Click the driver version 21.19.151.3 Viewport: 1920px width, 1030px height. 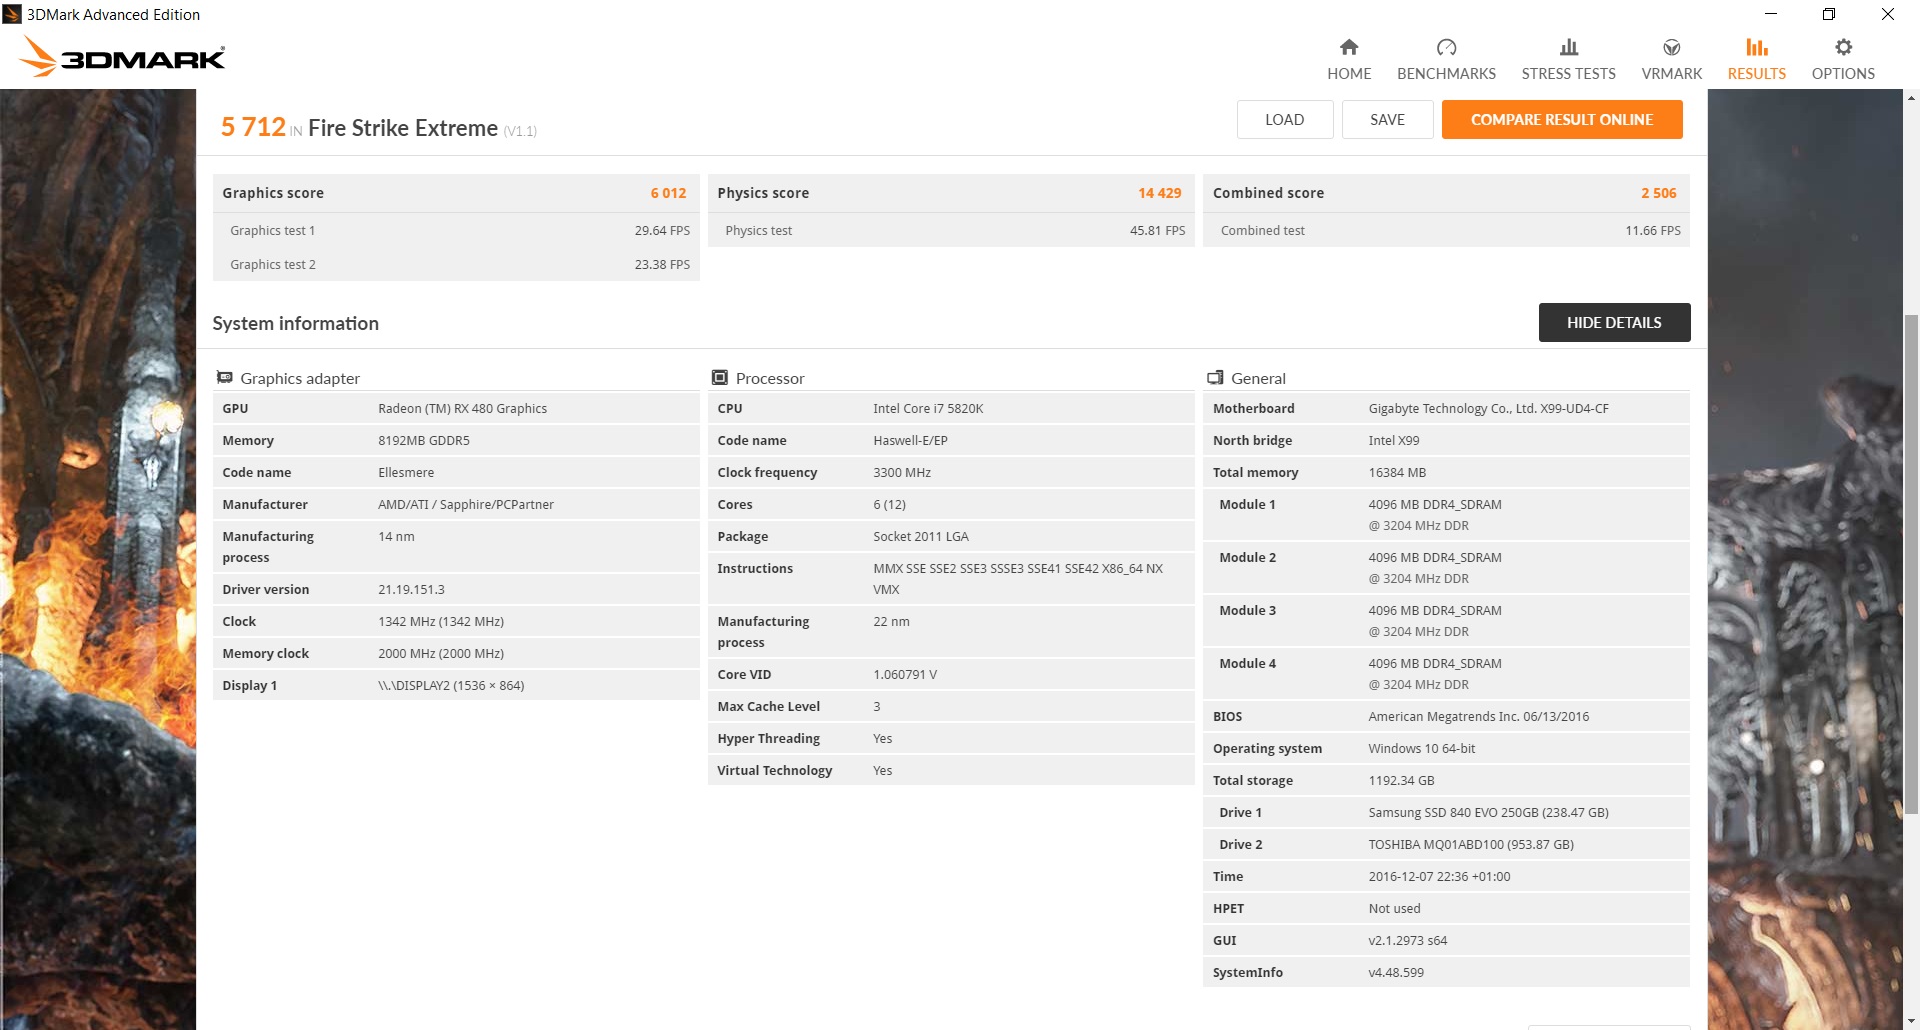tap(411, 589)
